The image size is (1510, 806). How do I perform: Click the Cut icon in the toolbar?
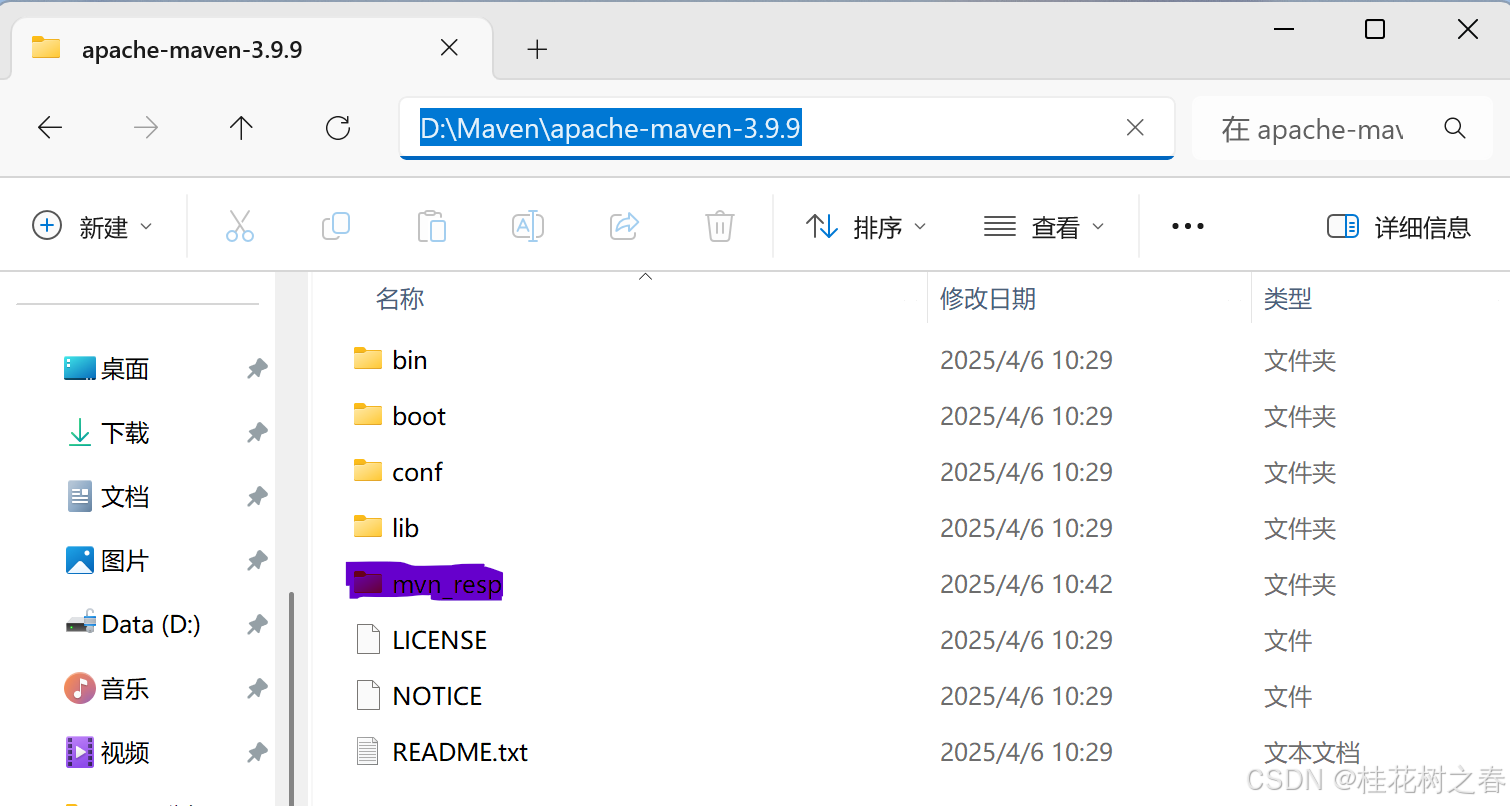pyautogui.click(x=240, y=226)
